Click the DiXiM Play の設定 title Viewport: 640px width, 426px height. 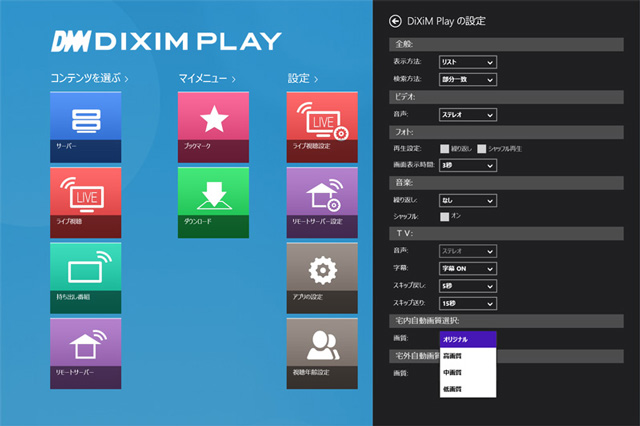[x=446, y=21]
